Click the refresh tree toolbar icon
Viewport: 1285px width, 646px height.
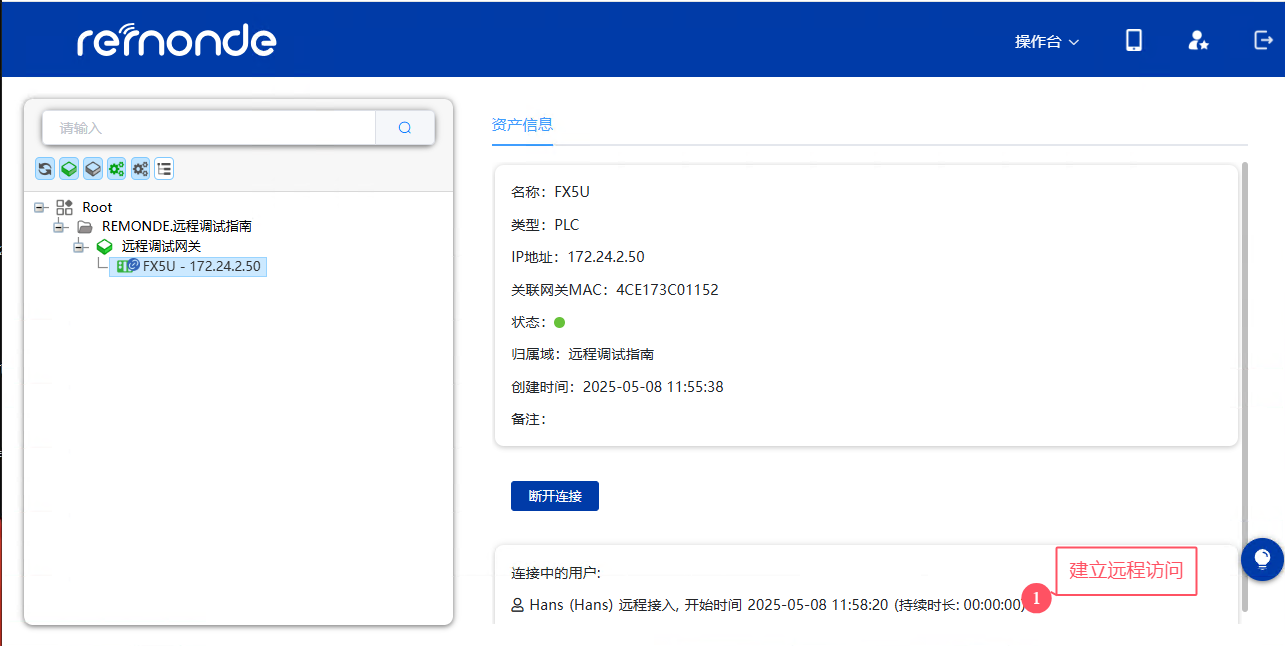pos(45,169)
